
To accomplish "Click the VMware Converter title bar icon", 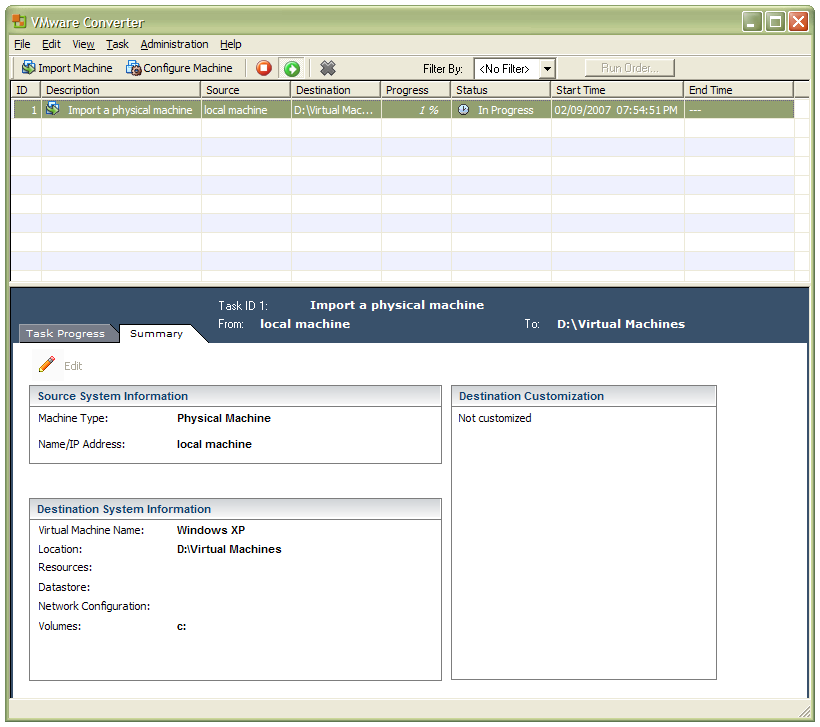I will 19,21.
